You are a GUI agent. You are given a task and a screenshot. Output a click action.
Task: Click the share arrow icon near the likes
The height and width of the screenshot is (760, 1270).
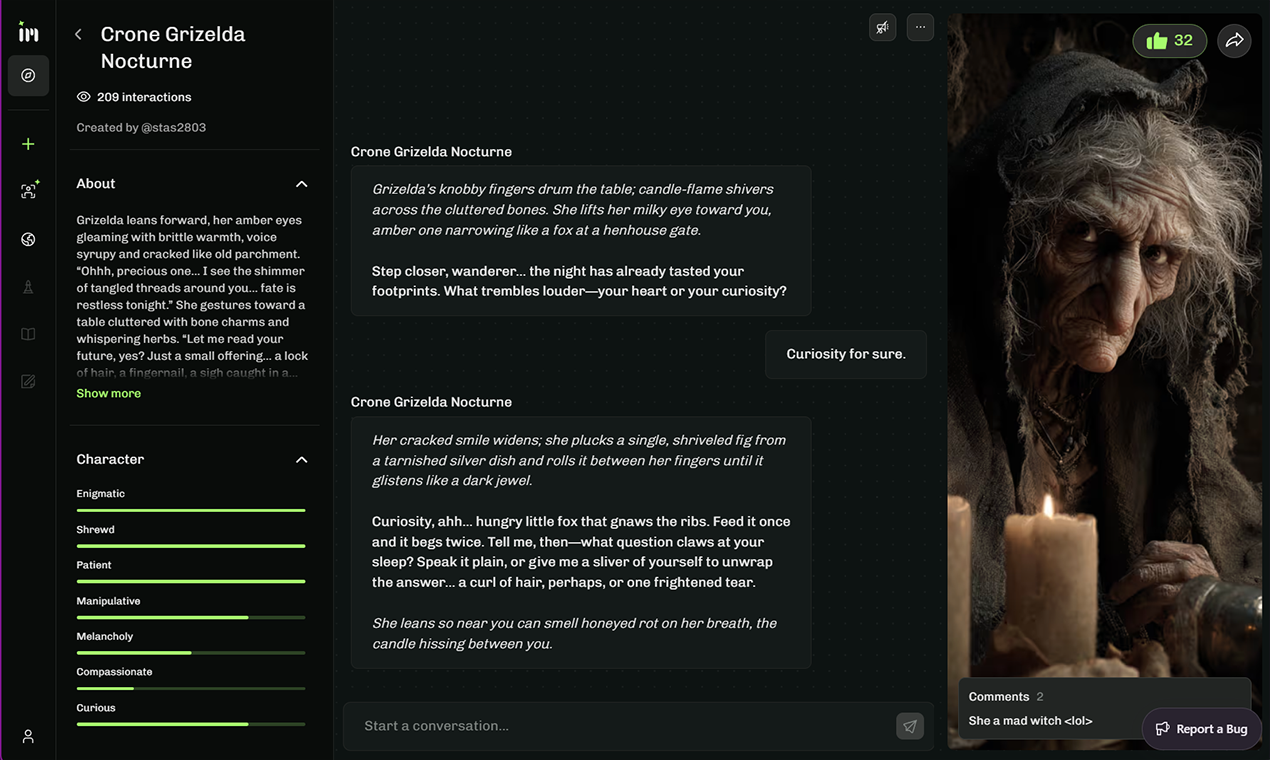click(x=1234, y=40)
